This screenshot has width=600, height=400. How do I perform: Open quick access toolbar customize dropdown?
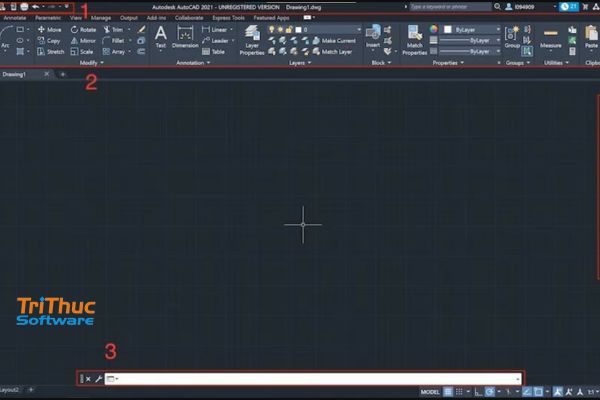tap(67, 7)
